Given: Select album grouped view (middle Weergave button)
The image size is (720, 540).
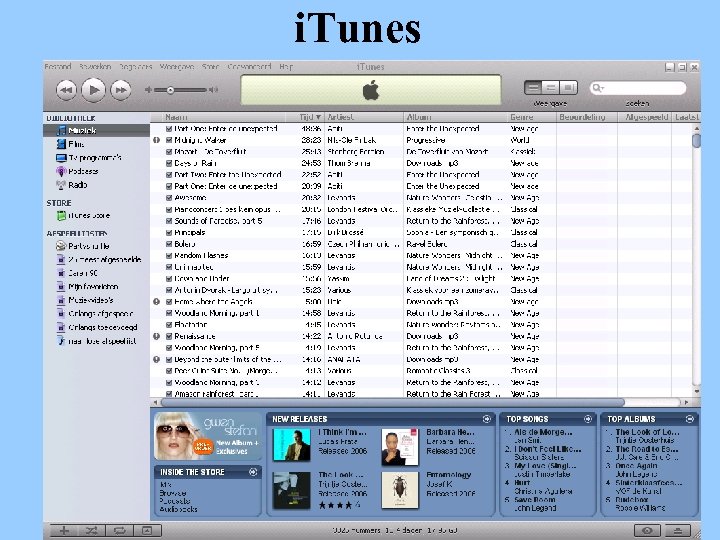Looking at the screenshot, I should click(x=551, y=87).
